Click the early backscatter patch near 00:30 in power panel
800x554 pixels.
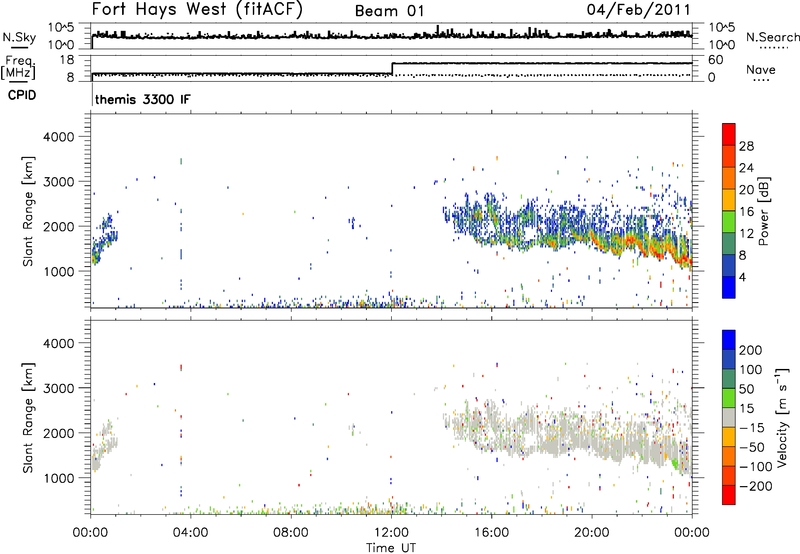(x=104, y=239)
